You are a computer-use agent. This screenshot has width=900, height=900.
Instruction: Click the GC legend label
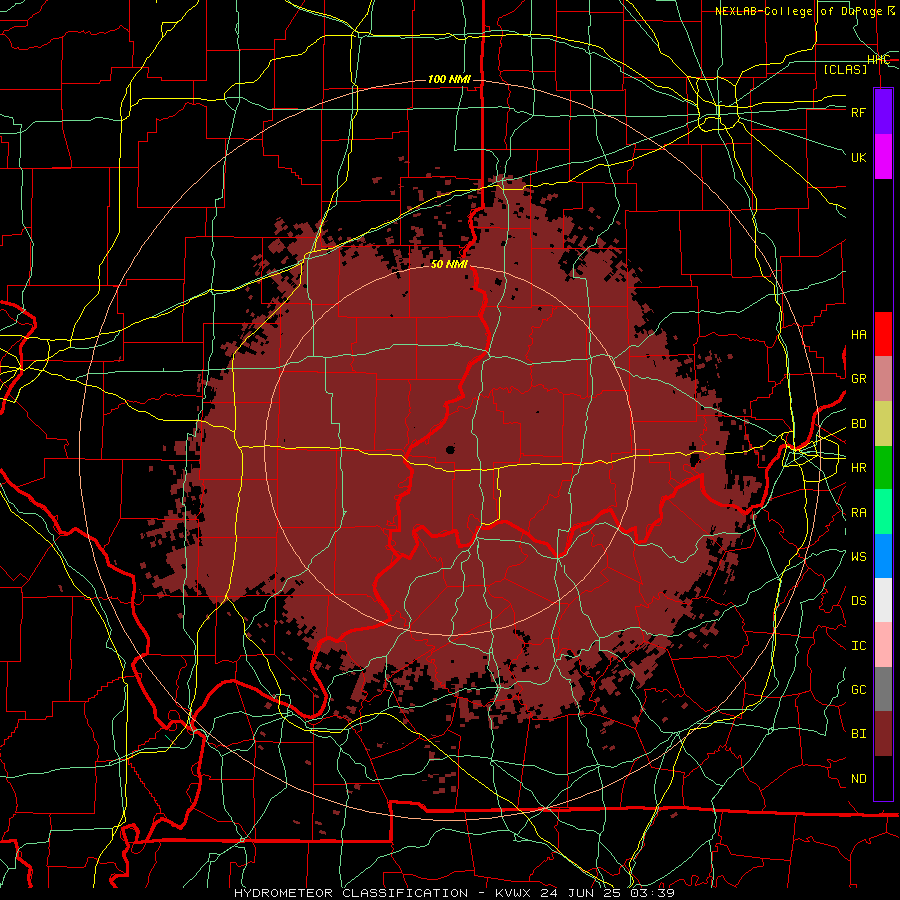tap(859, 689)
